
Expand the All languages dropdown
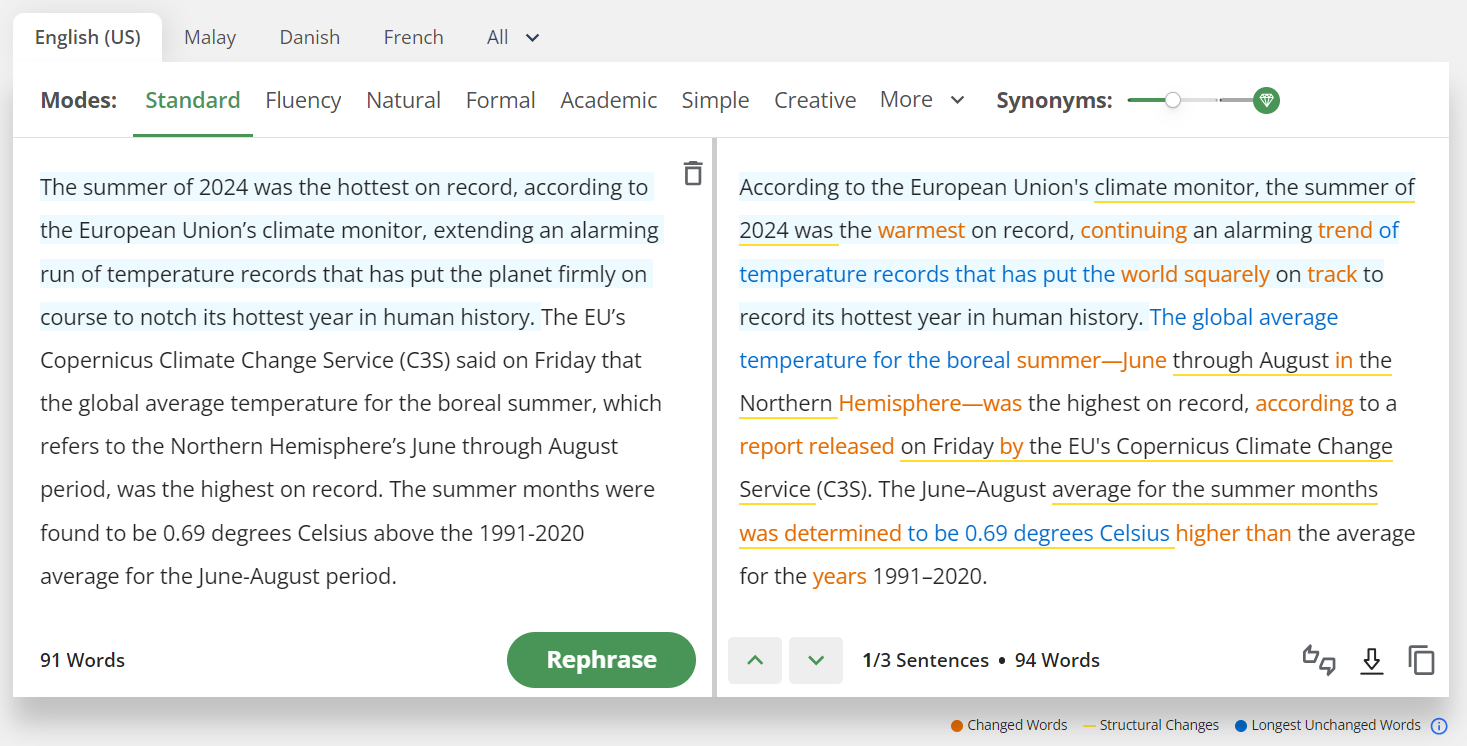coord(513,37)
